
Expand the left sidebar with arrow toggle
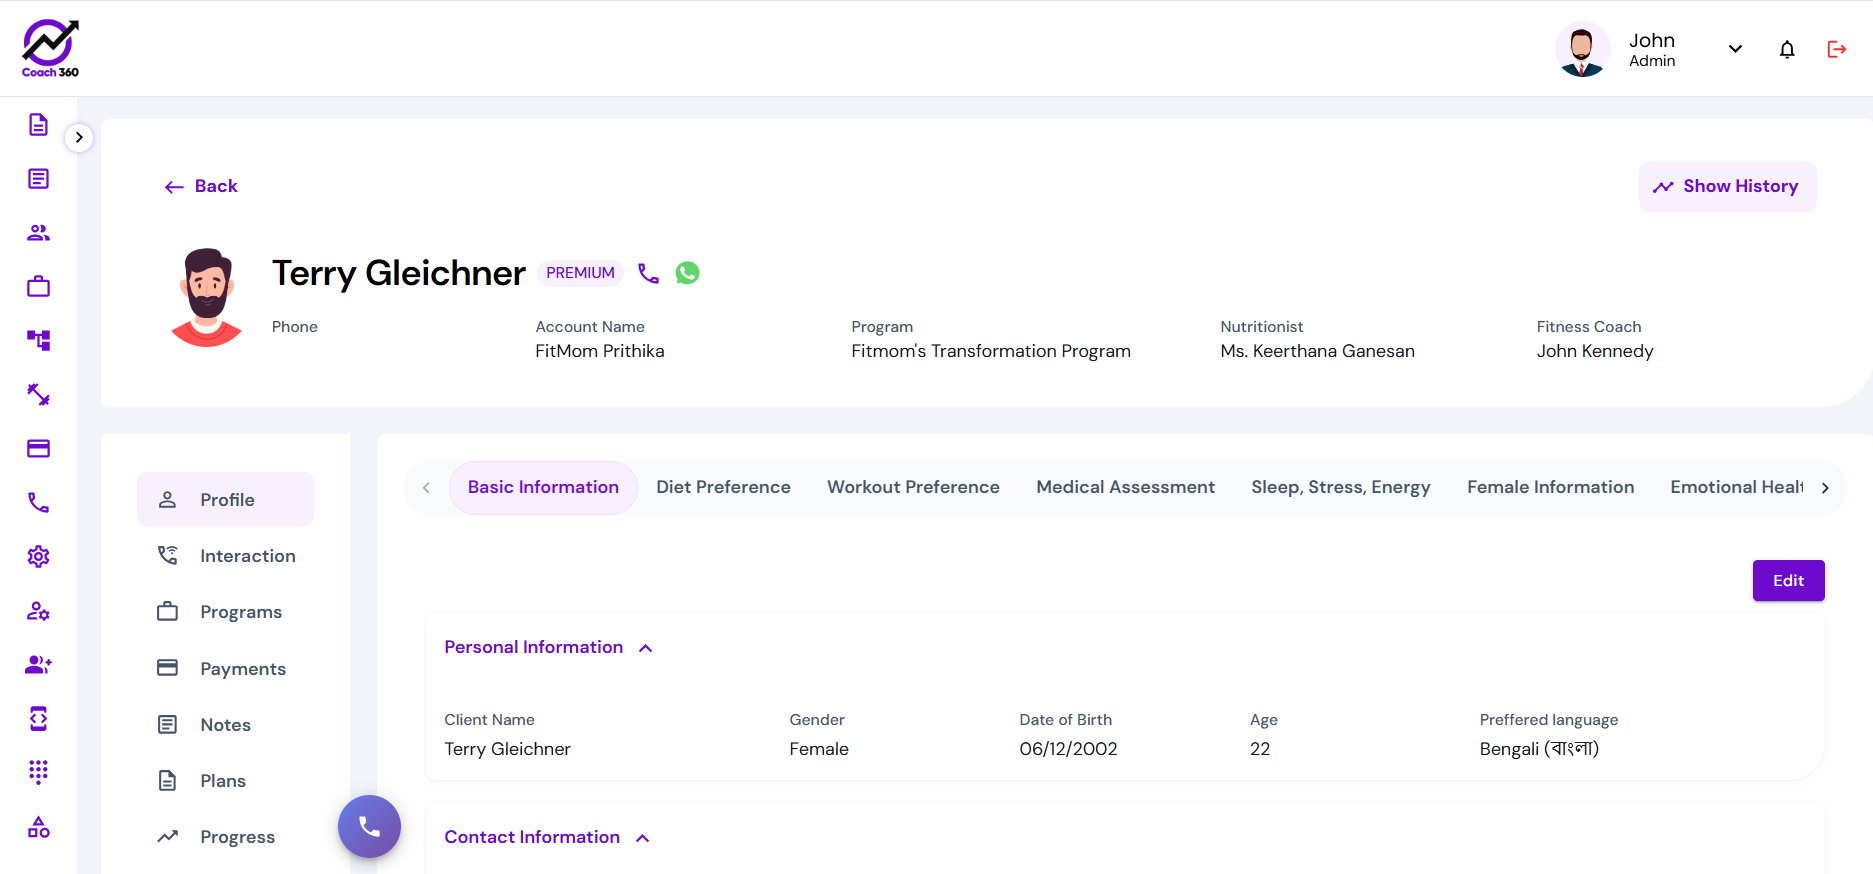79,137
